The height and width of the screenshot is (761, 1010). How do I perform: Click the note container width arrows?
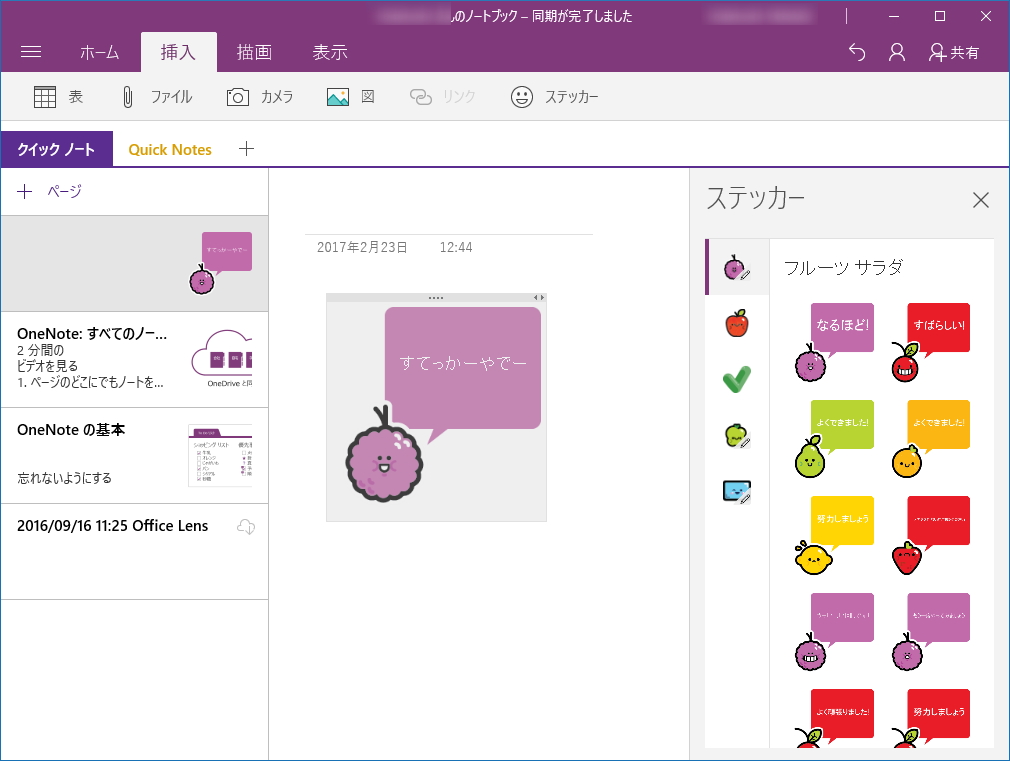539,298
